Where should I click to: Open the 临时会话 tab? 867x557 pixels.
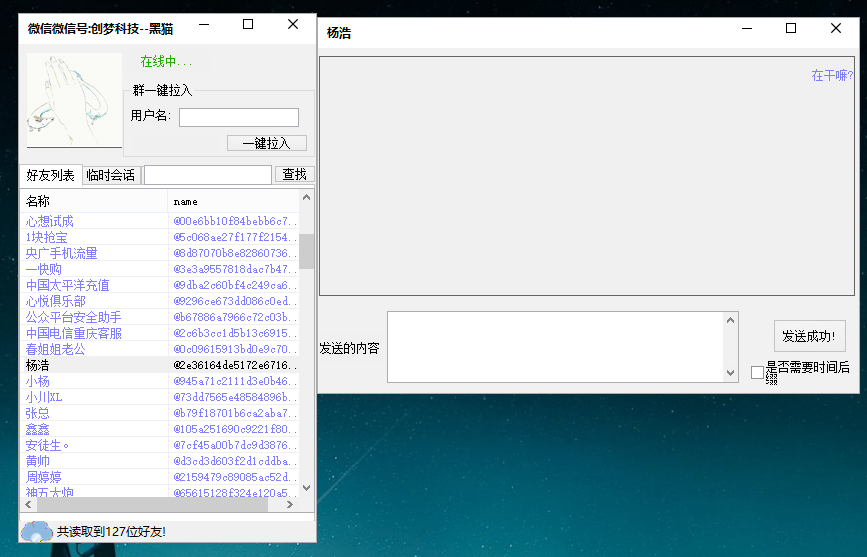(x=110, y=175)
